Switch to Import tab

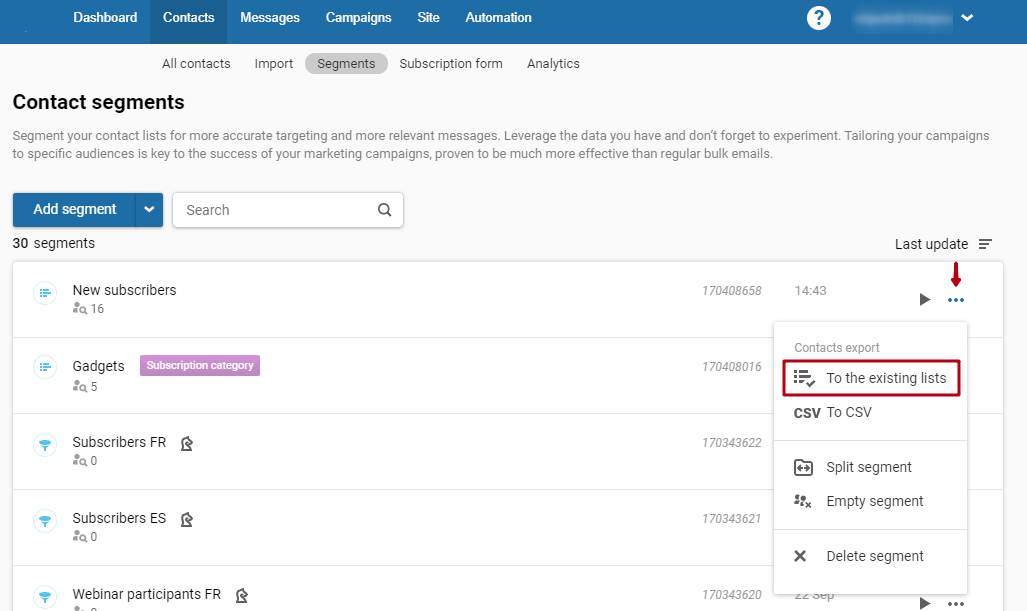[274, 64]
